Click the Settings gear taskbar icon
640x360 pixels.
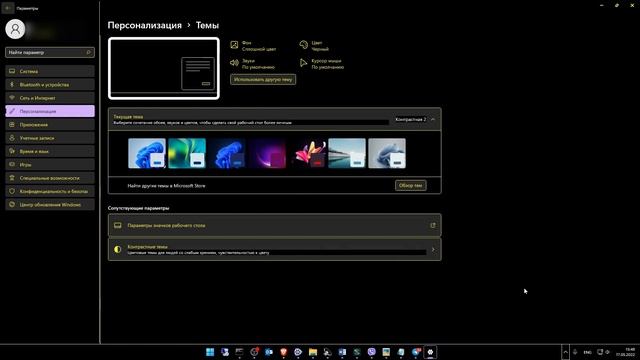(430, 352)
